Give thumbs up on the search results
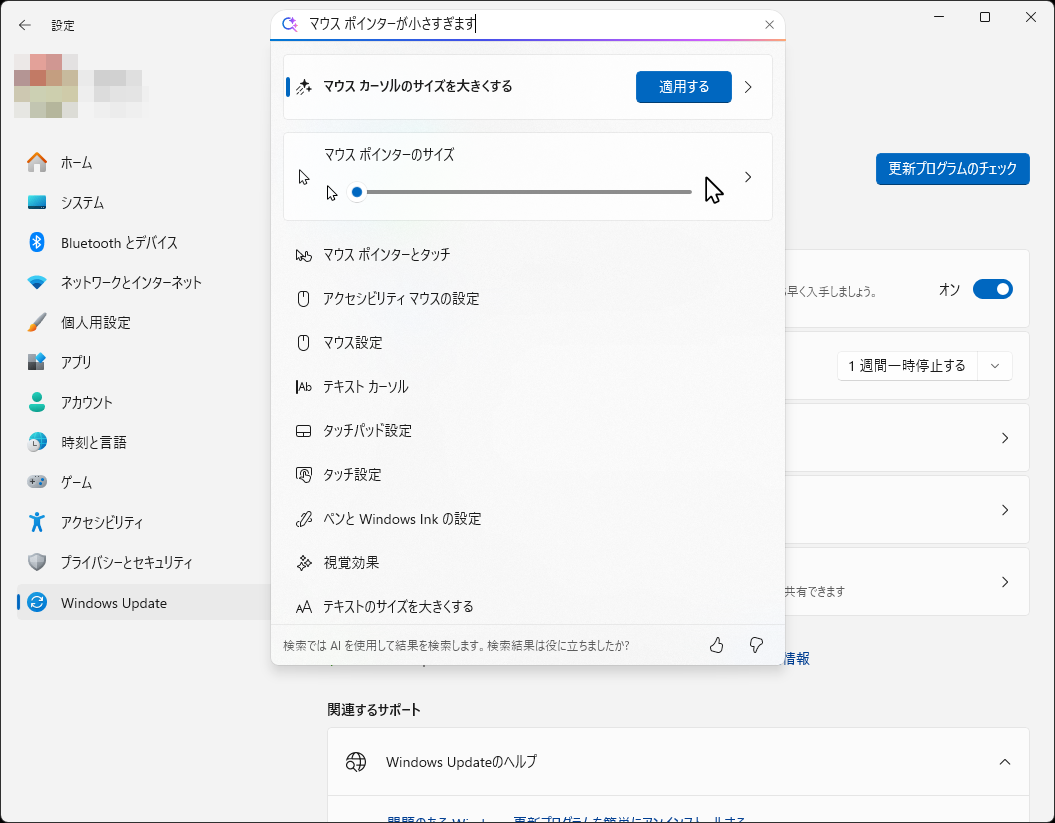 point(716,645)
